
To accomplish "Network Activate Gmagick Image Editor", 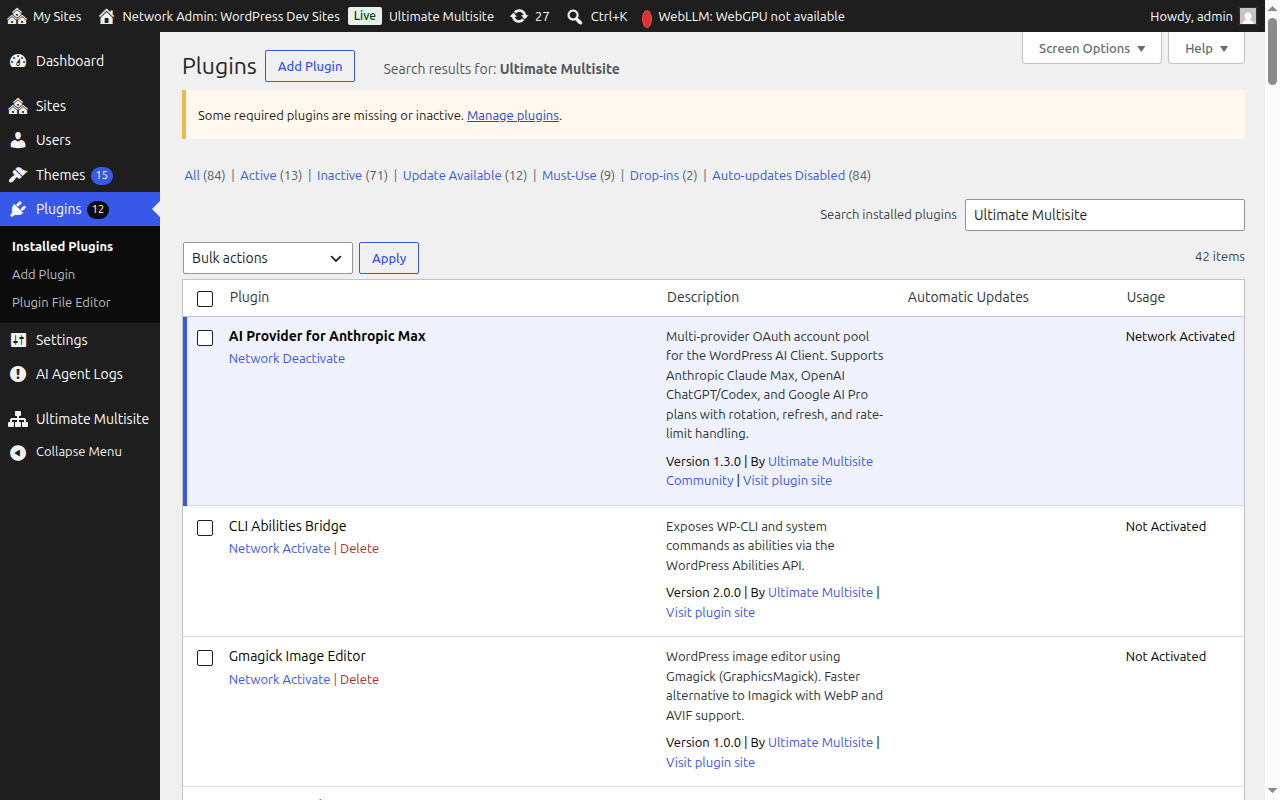I will click(x=279, y=679).
